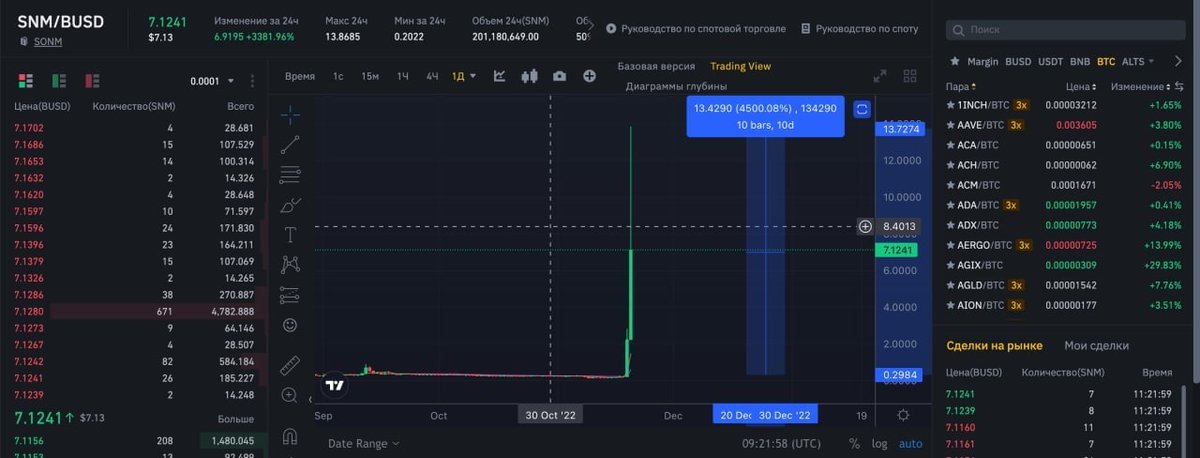The image size is (1200, 458).
Task: Show only buy orders in order book
Action: (59, 81)
